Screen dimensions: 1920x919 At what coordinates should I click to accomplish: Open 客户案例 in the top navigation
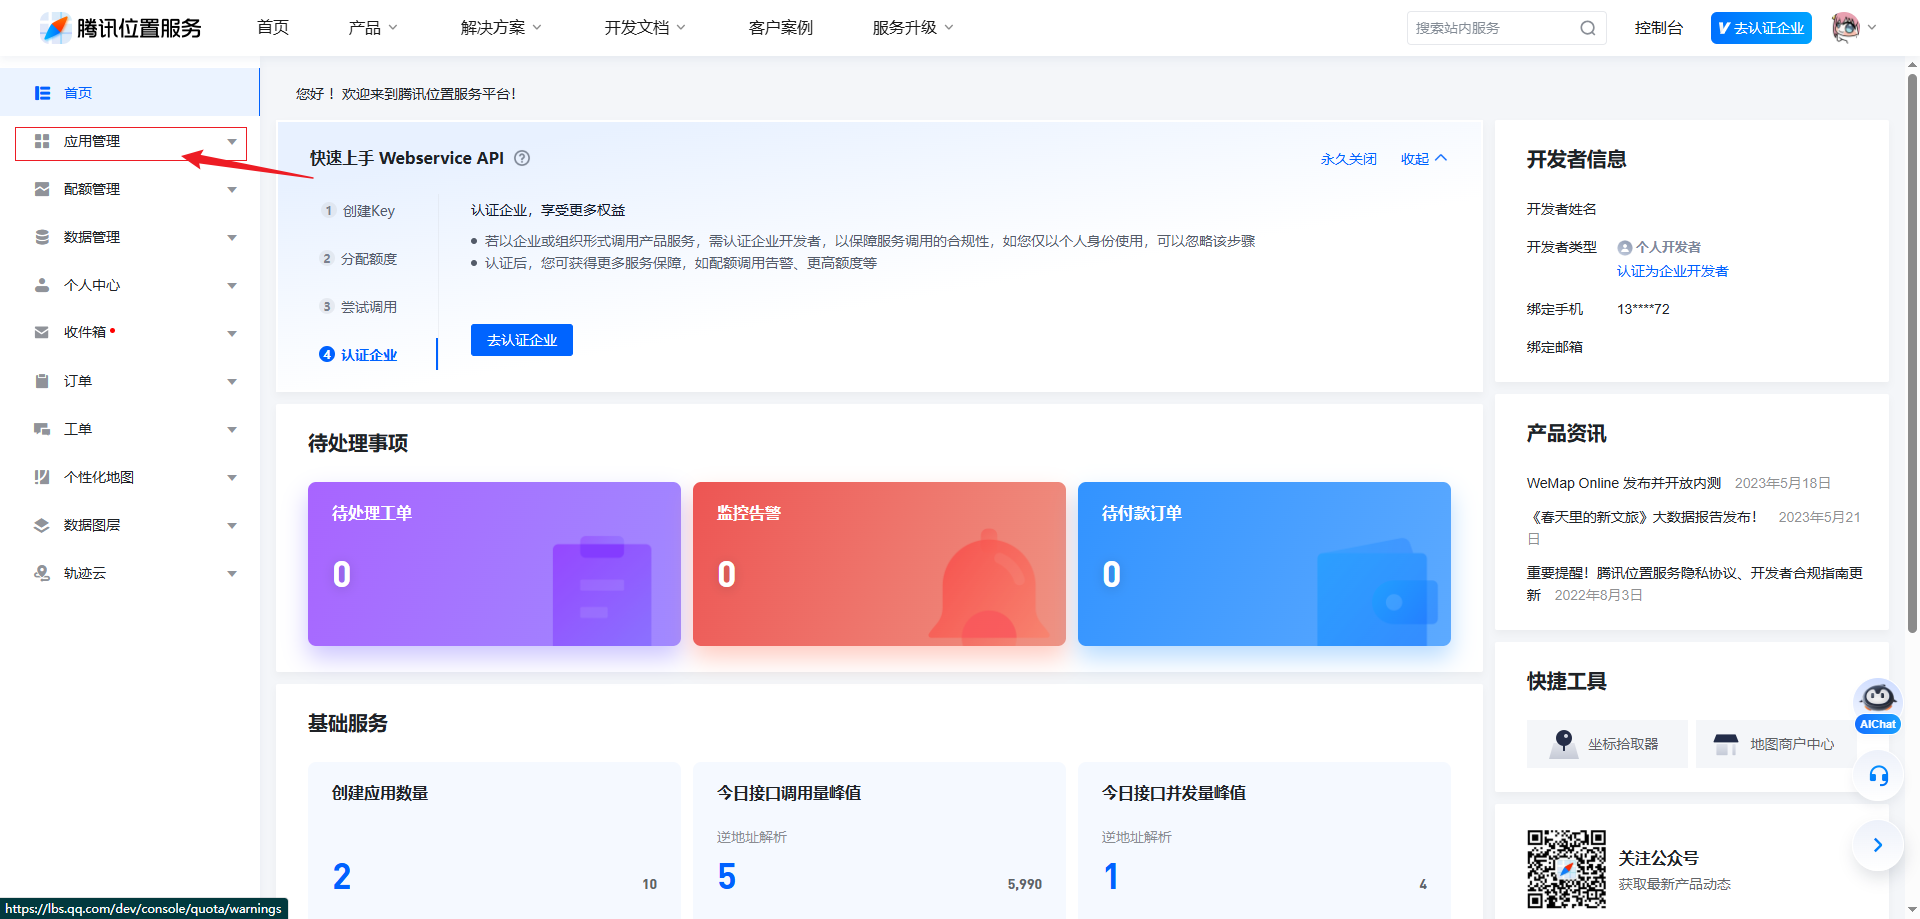click(x=781, y=28)
